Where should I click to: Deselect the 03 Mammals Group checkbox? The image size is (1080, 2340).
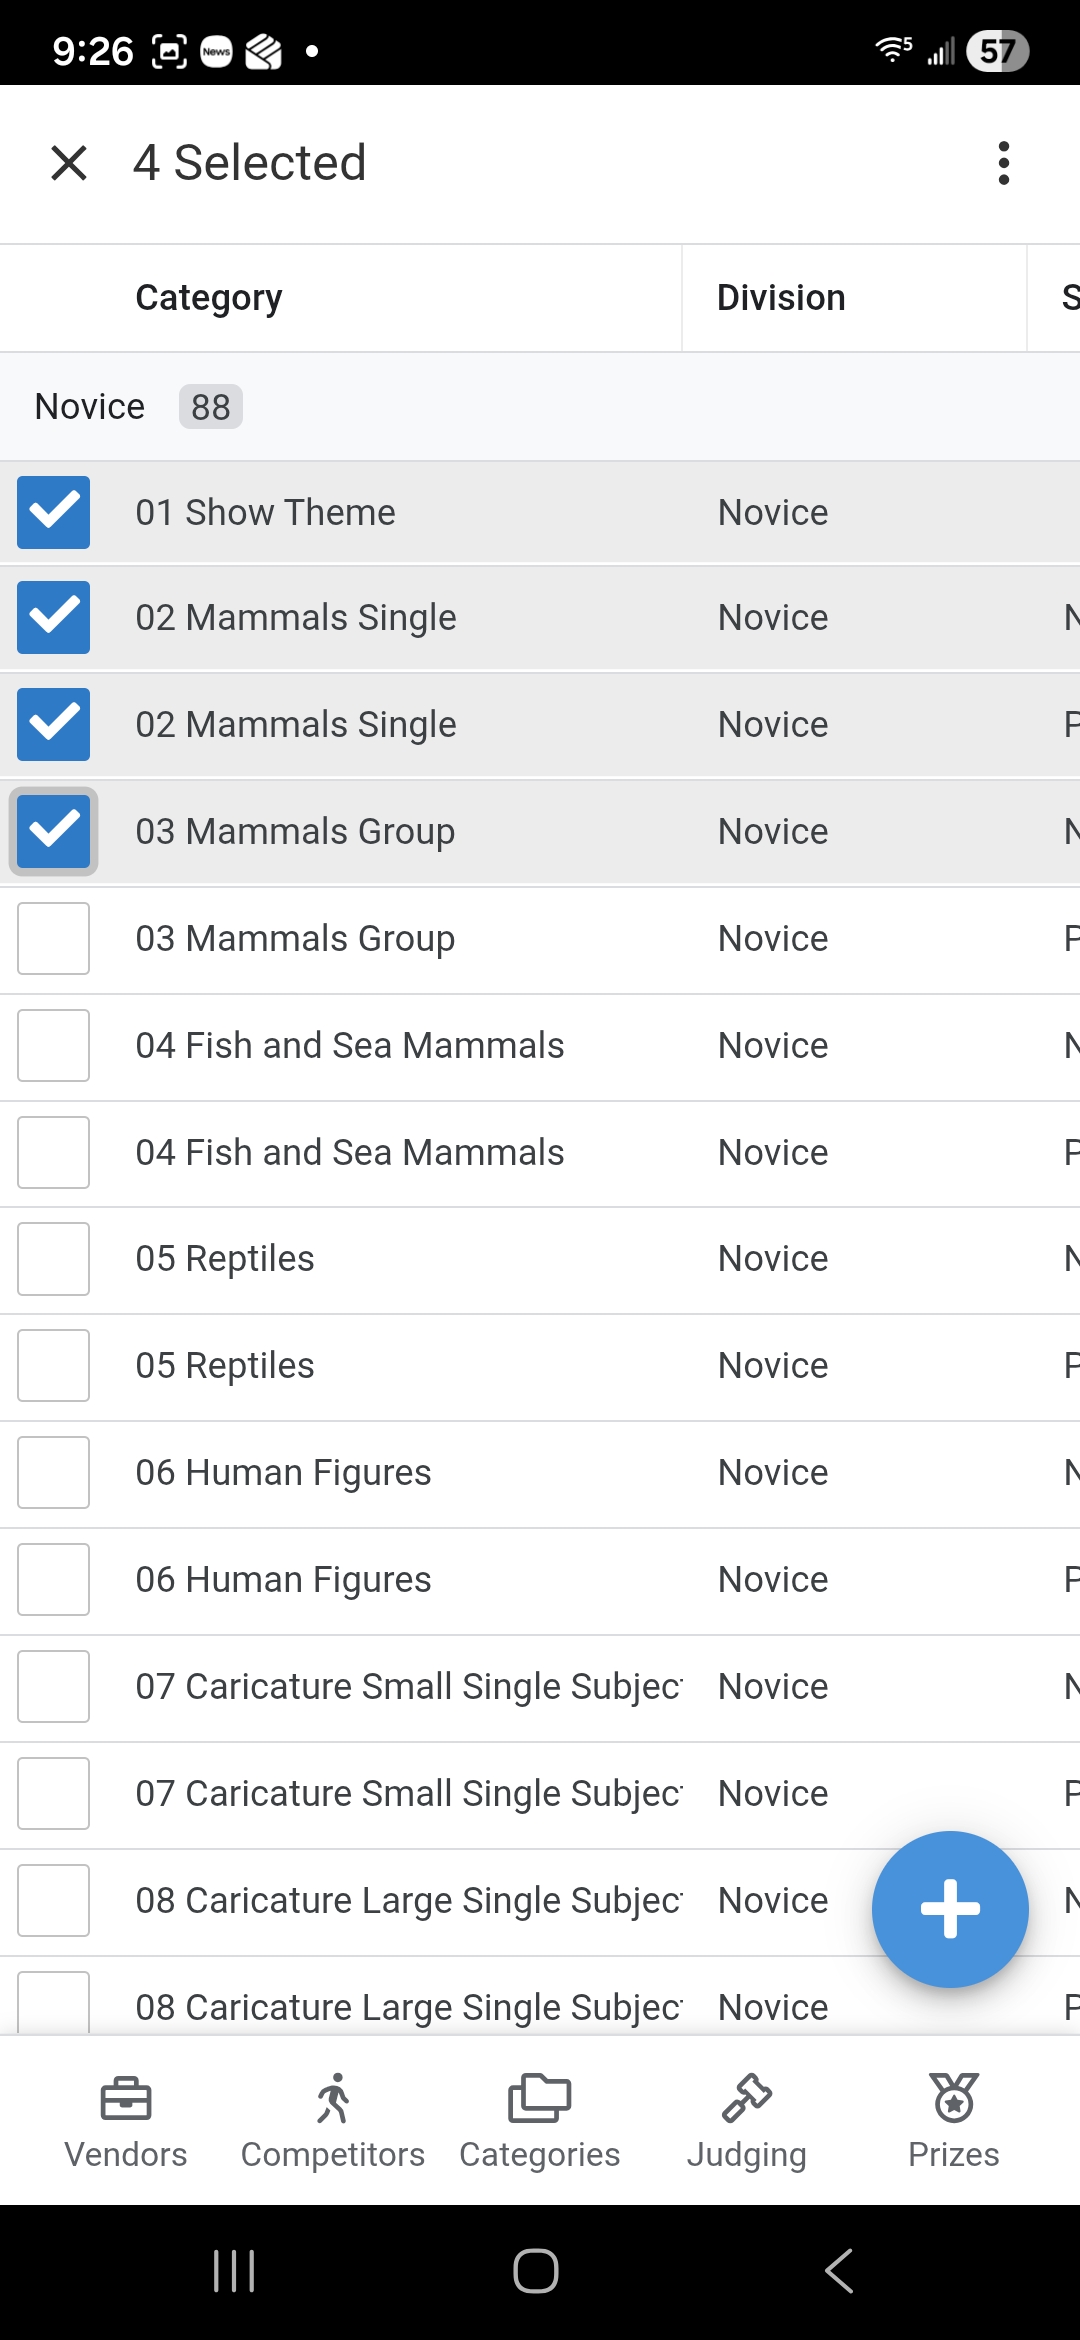click(x=53, y=831)
